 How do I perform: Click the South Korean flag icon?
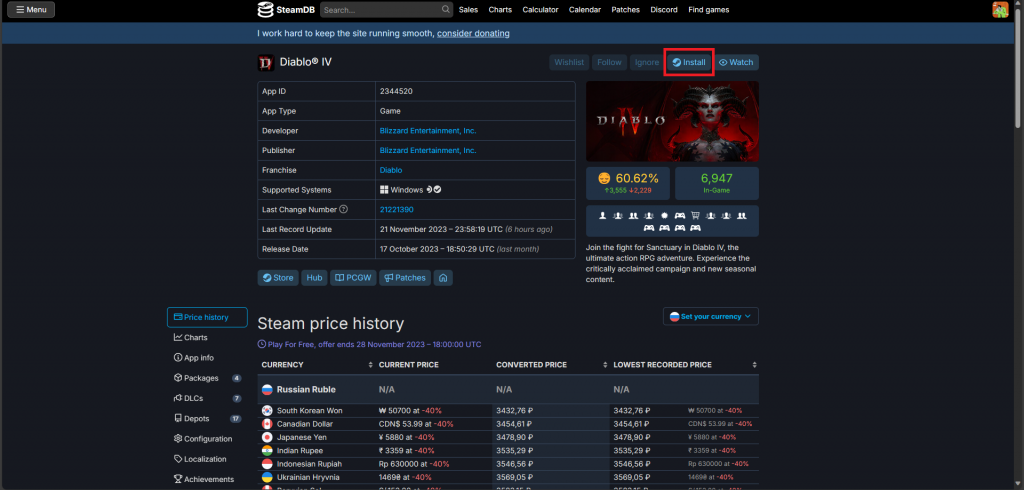coord(267,411)
